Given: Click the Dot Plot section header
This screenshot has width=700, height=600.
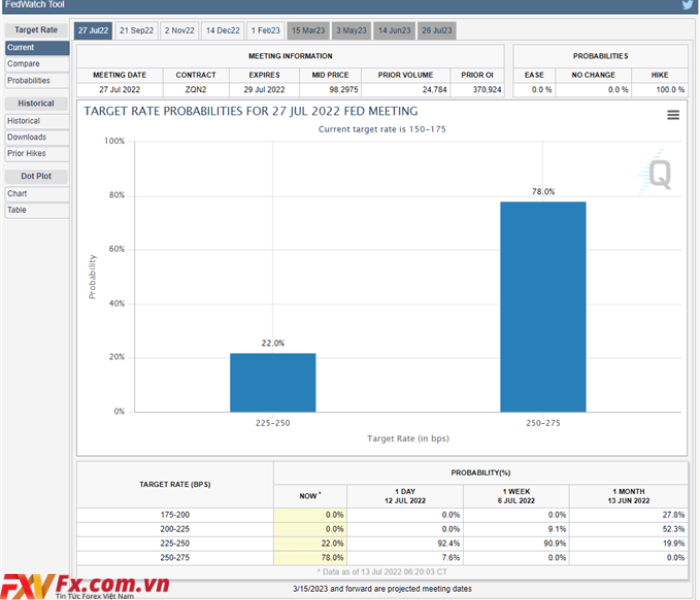Looking at the screenshot, I should [x=36, y=176].
